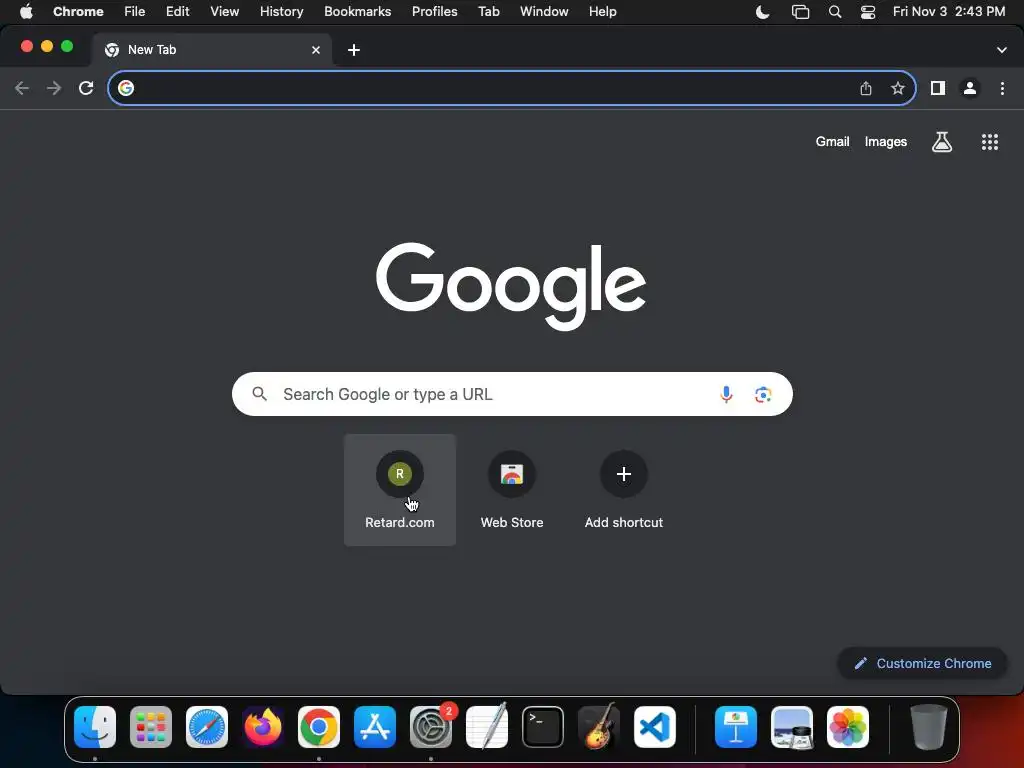
Task: Open the Chrome application menu
Action: pyautogui.click(x=78, y=12)
